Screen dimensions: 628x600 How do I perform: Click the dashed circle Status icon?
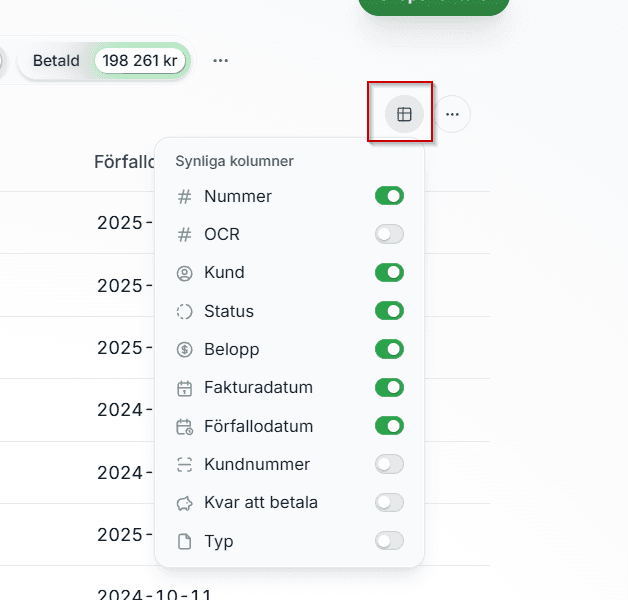[x=184, y=311]
